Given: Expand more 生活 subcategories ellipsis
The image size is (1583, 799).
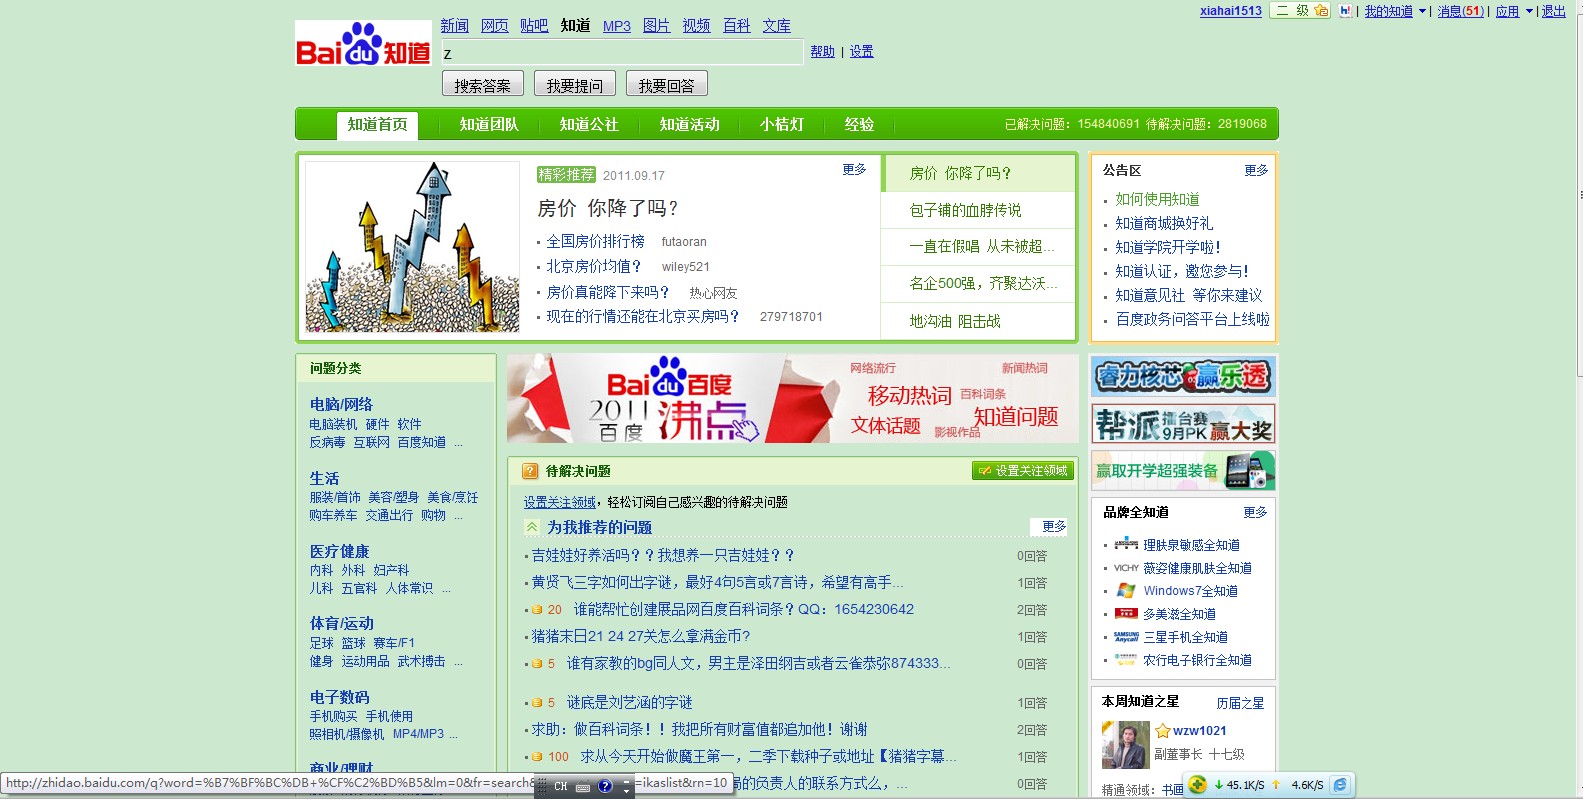Looking at the screenshot, I should click(x=458, y=516).
